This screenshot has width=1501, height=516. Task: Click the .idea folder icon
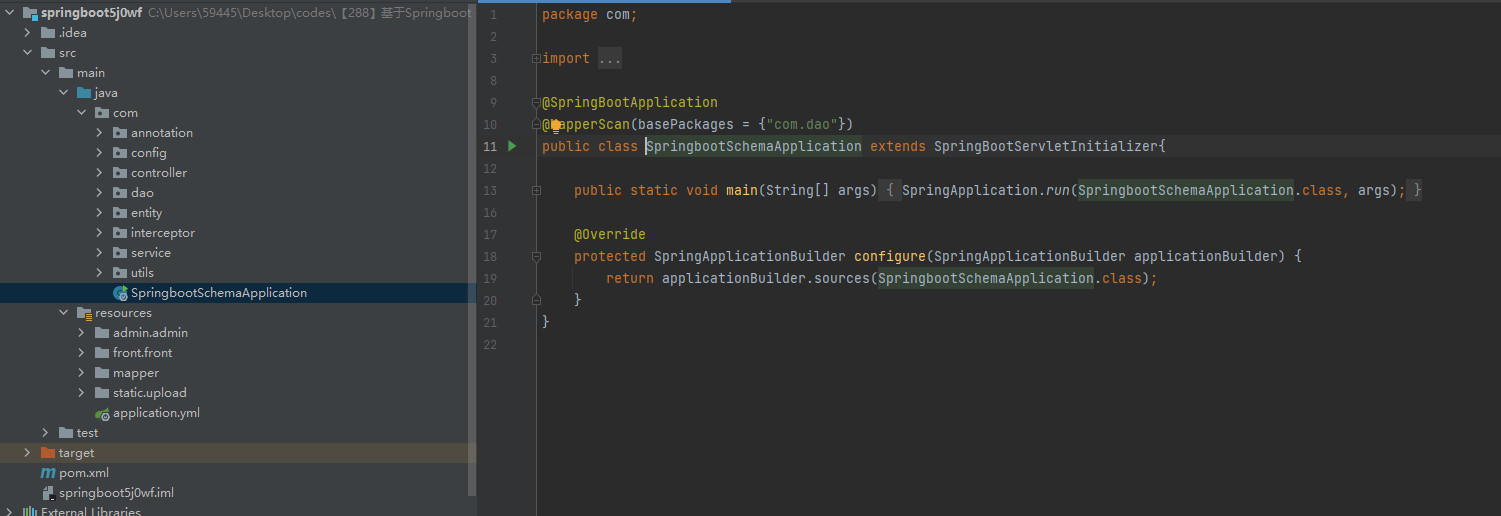48,33
